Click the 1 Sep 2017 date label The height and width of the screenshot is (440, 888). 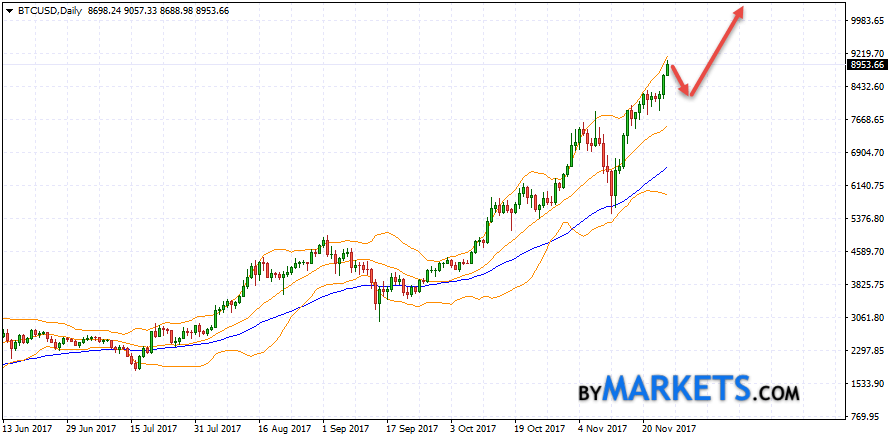[x=347, y=429]
